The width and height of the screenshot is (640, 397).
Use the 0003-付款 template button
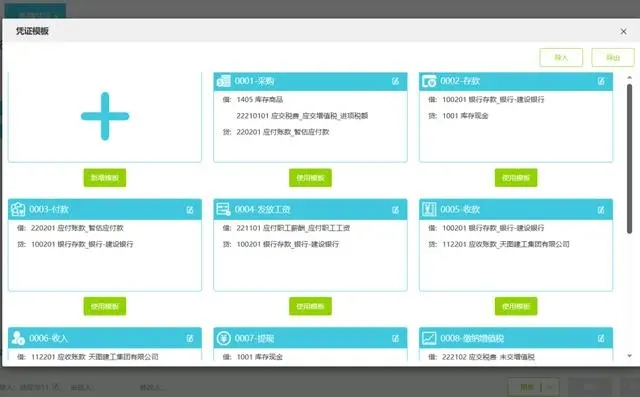[105, 306]
